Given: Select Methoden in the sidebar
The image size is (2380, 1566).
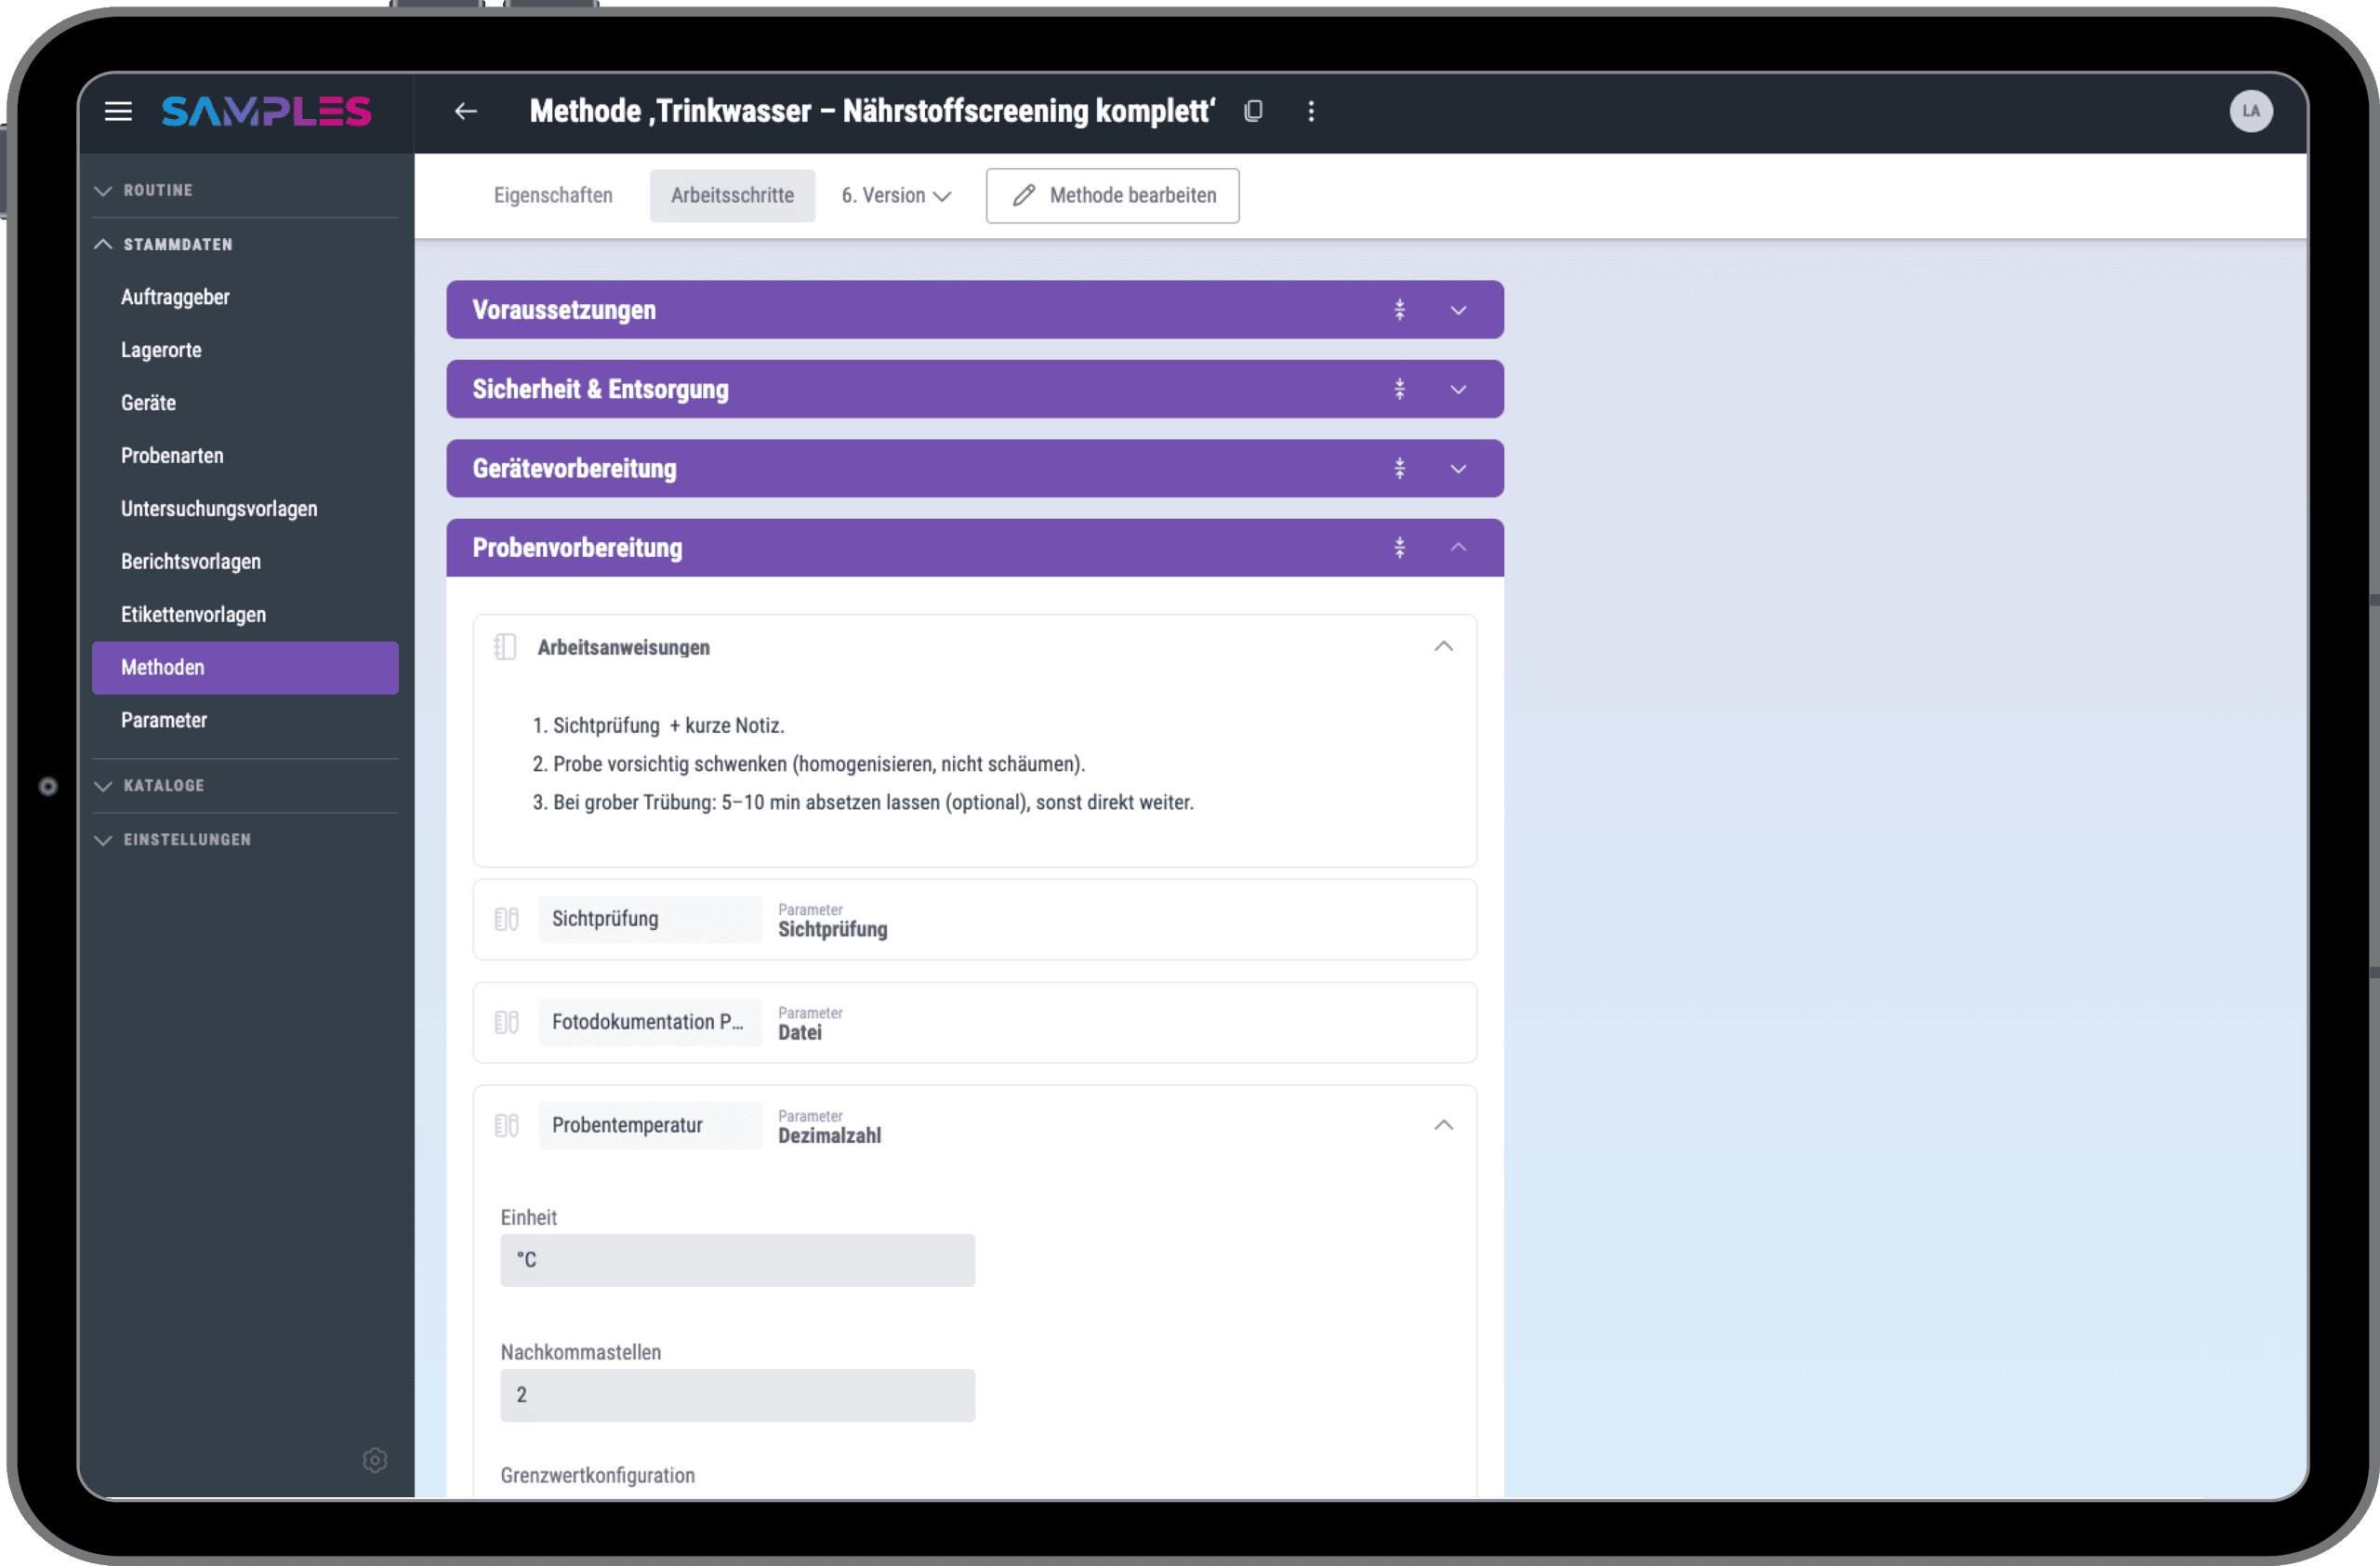Looking at the screenshot, I should click(245, 667).
